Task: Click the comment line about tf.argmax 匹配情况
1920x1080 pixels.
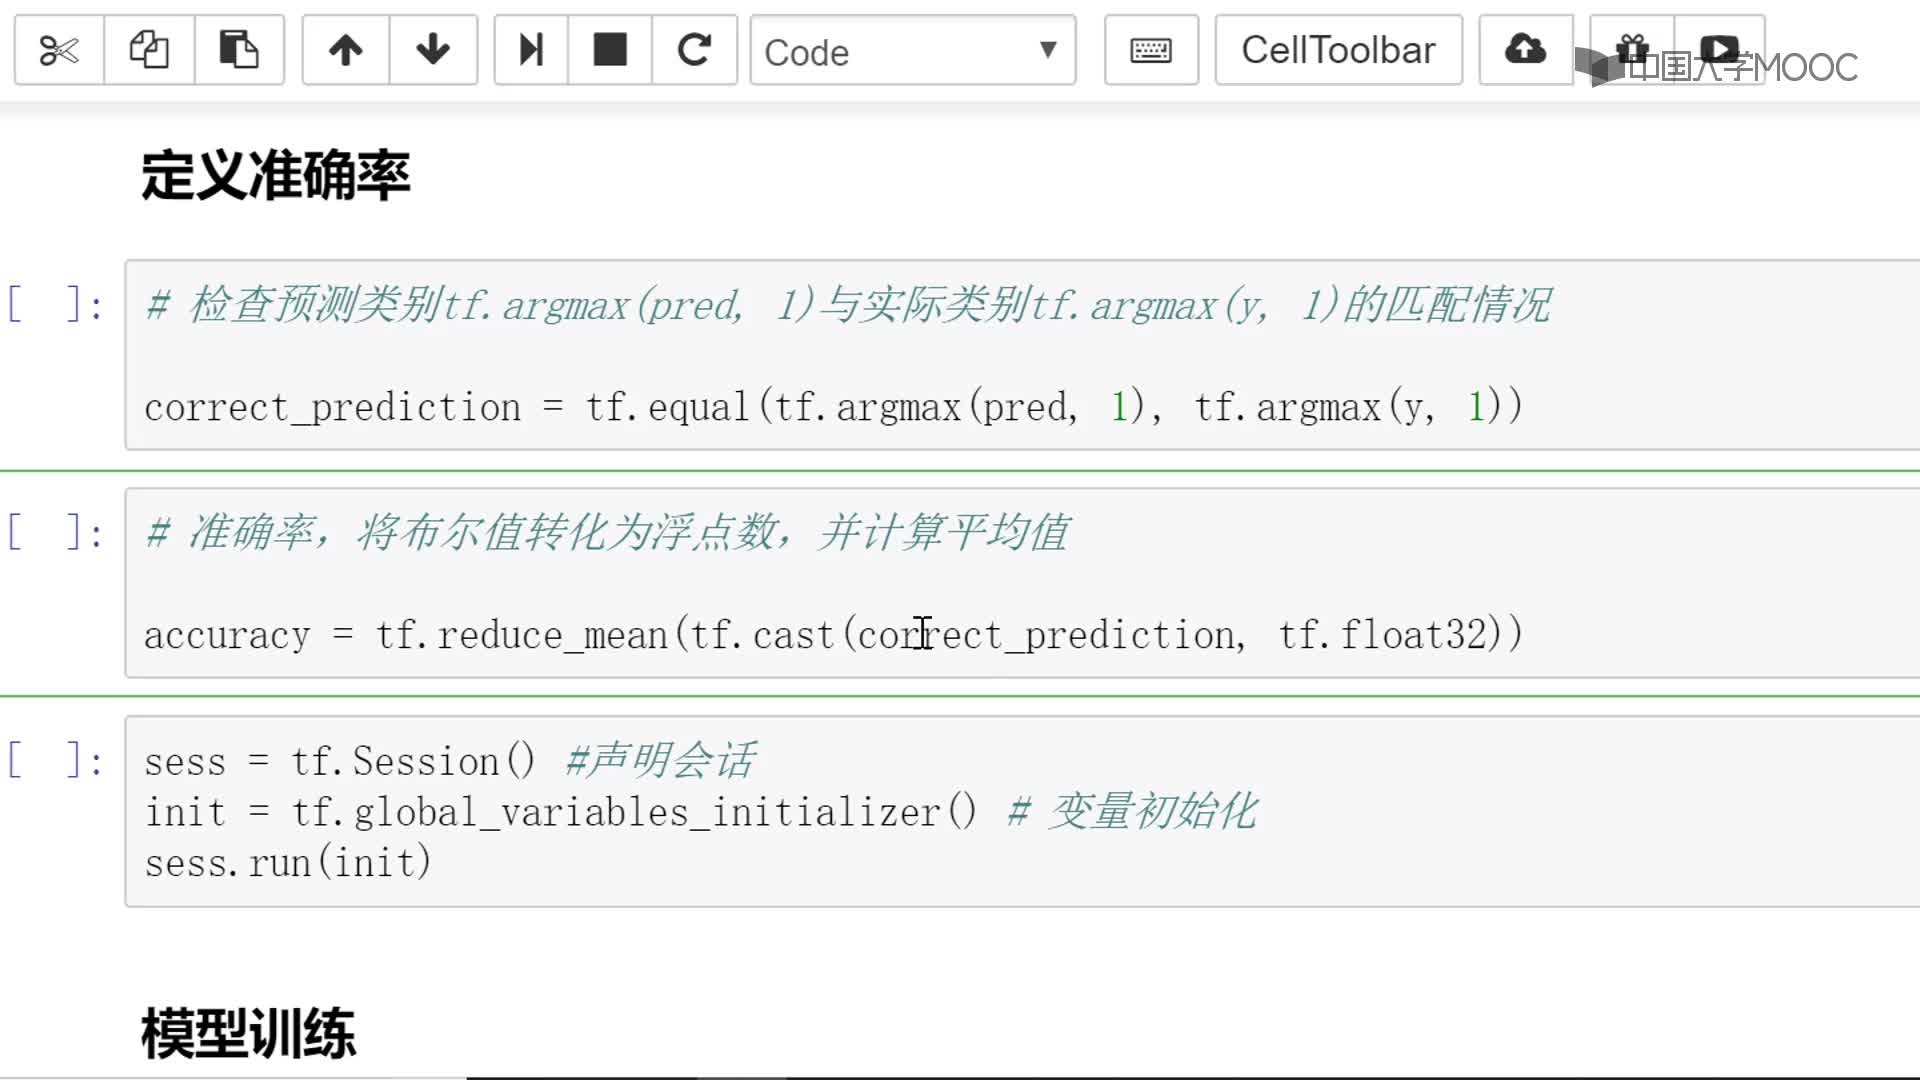Action: pyautogui.click(x=848, y=305)
